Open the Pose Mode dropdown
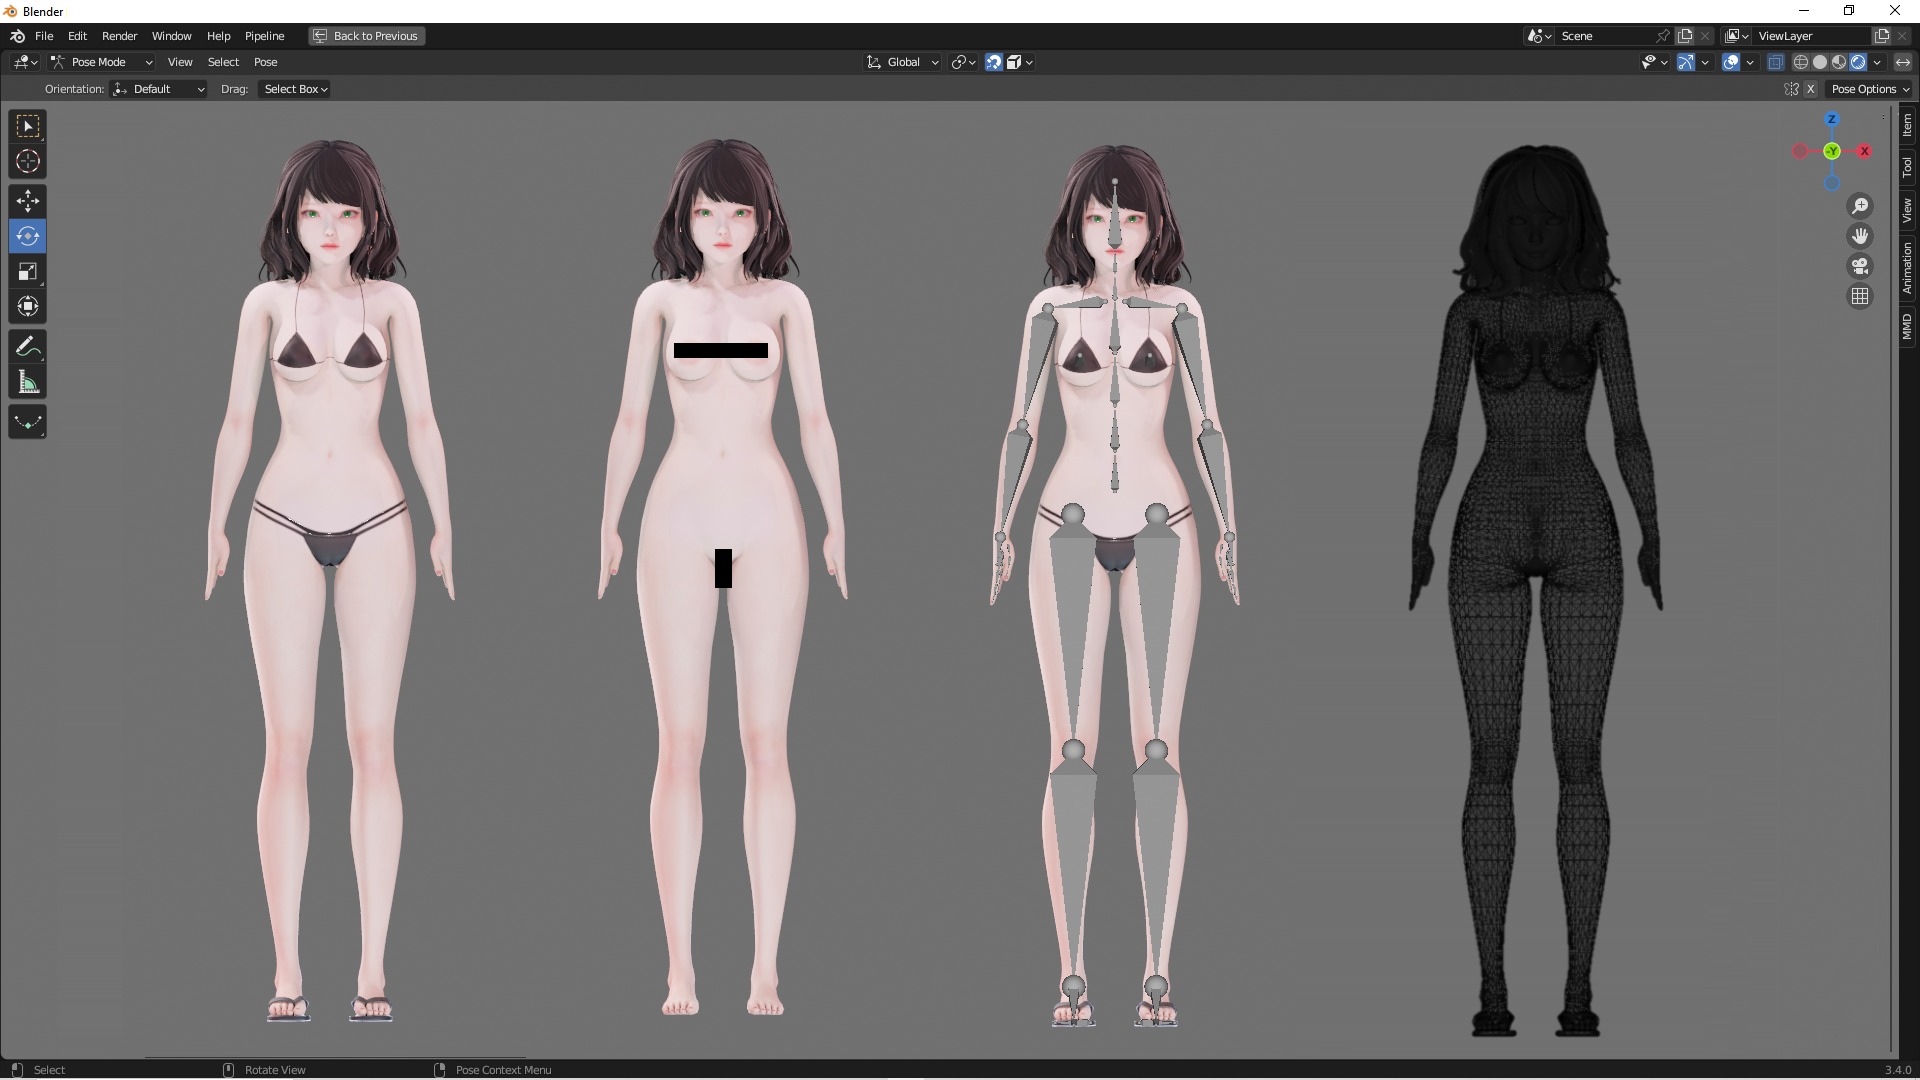The height and width of the screenshot is (1080, 1920). coord(101,62)
